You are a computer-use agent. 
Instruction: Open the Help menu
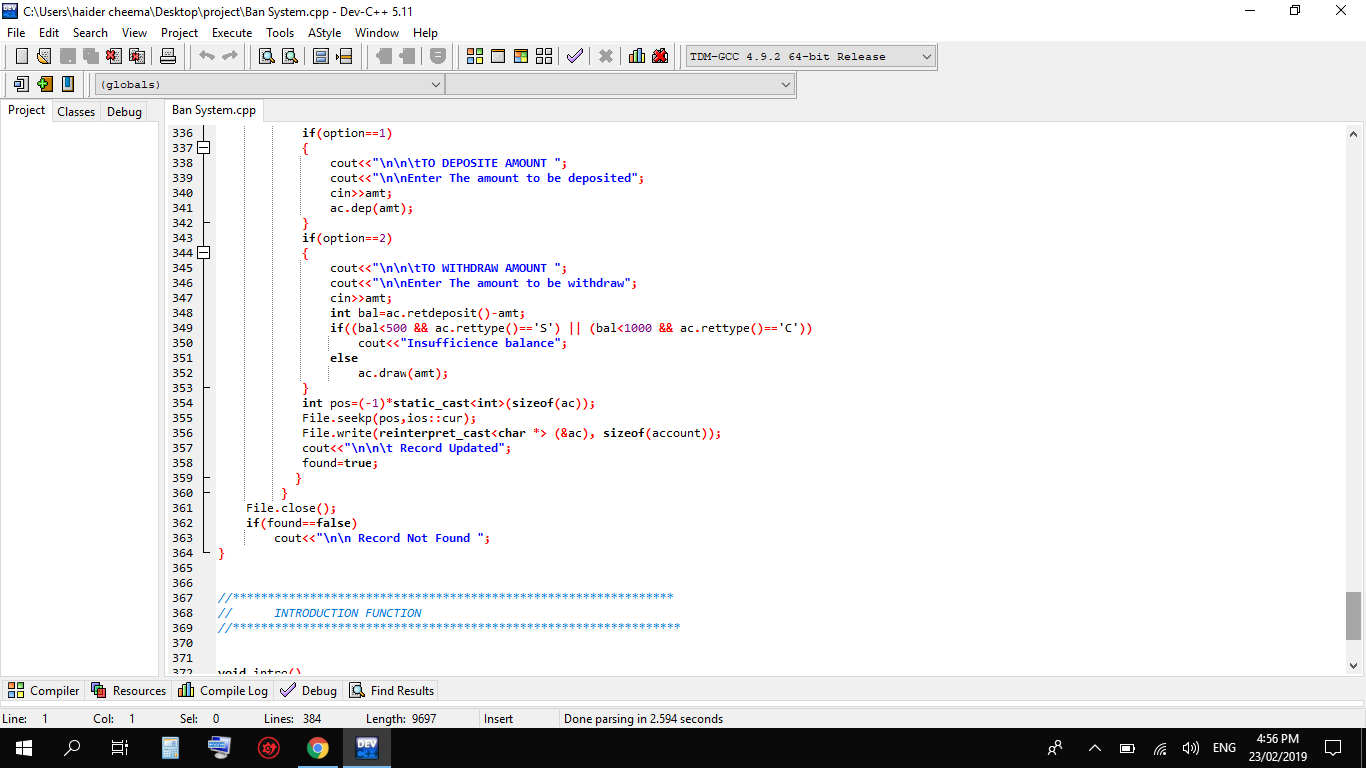[426, 32]
